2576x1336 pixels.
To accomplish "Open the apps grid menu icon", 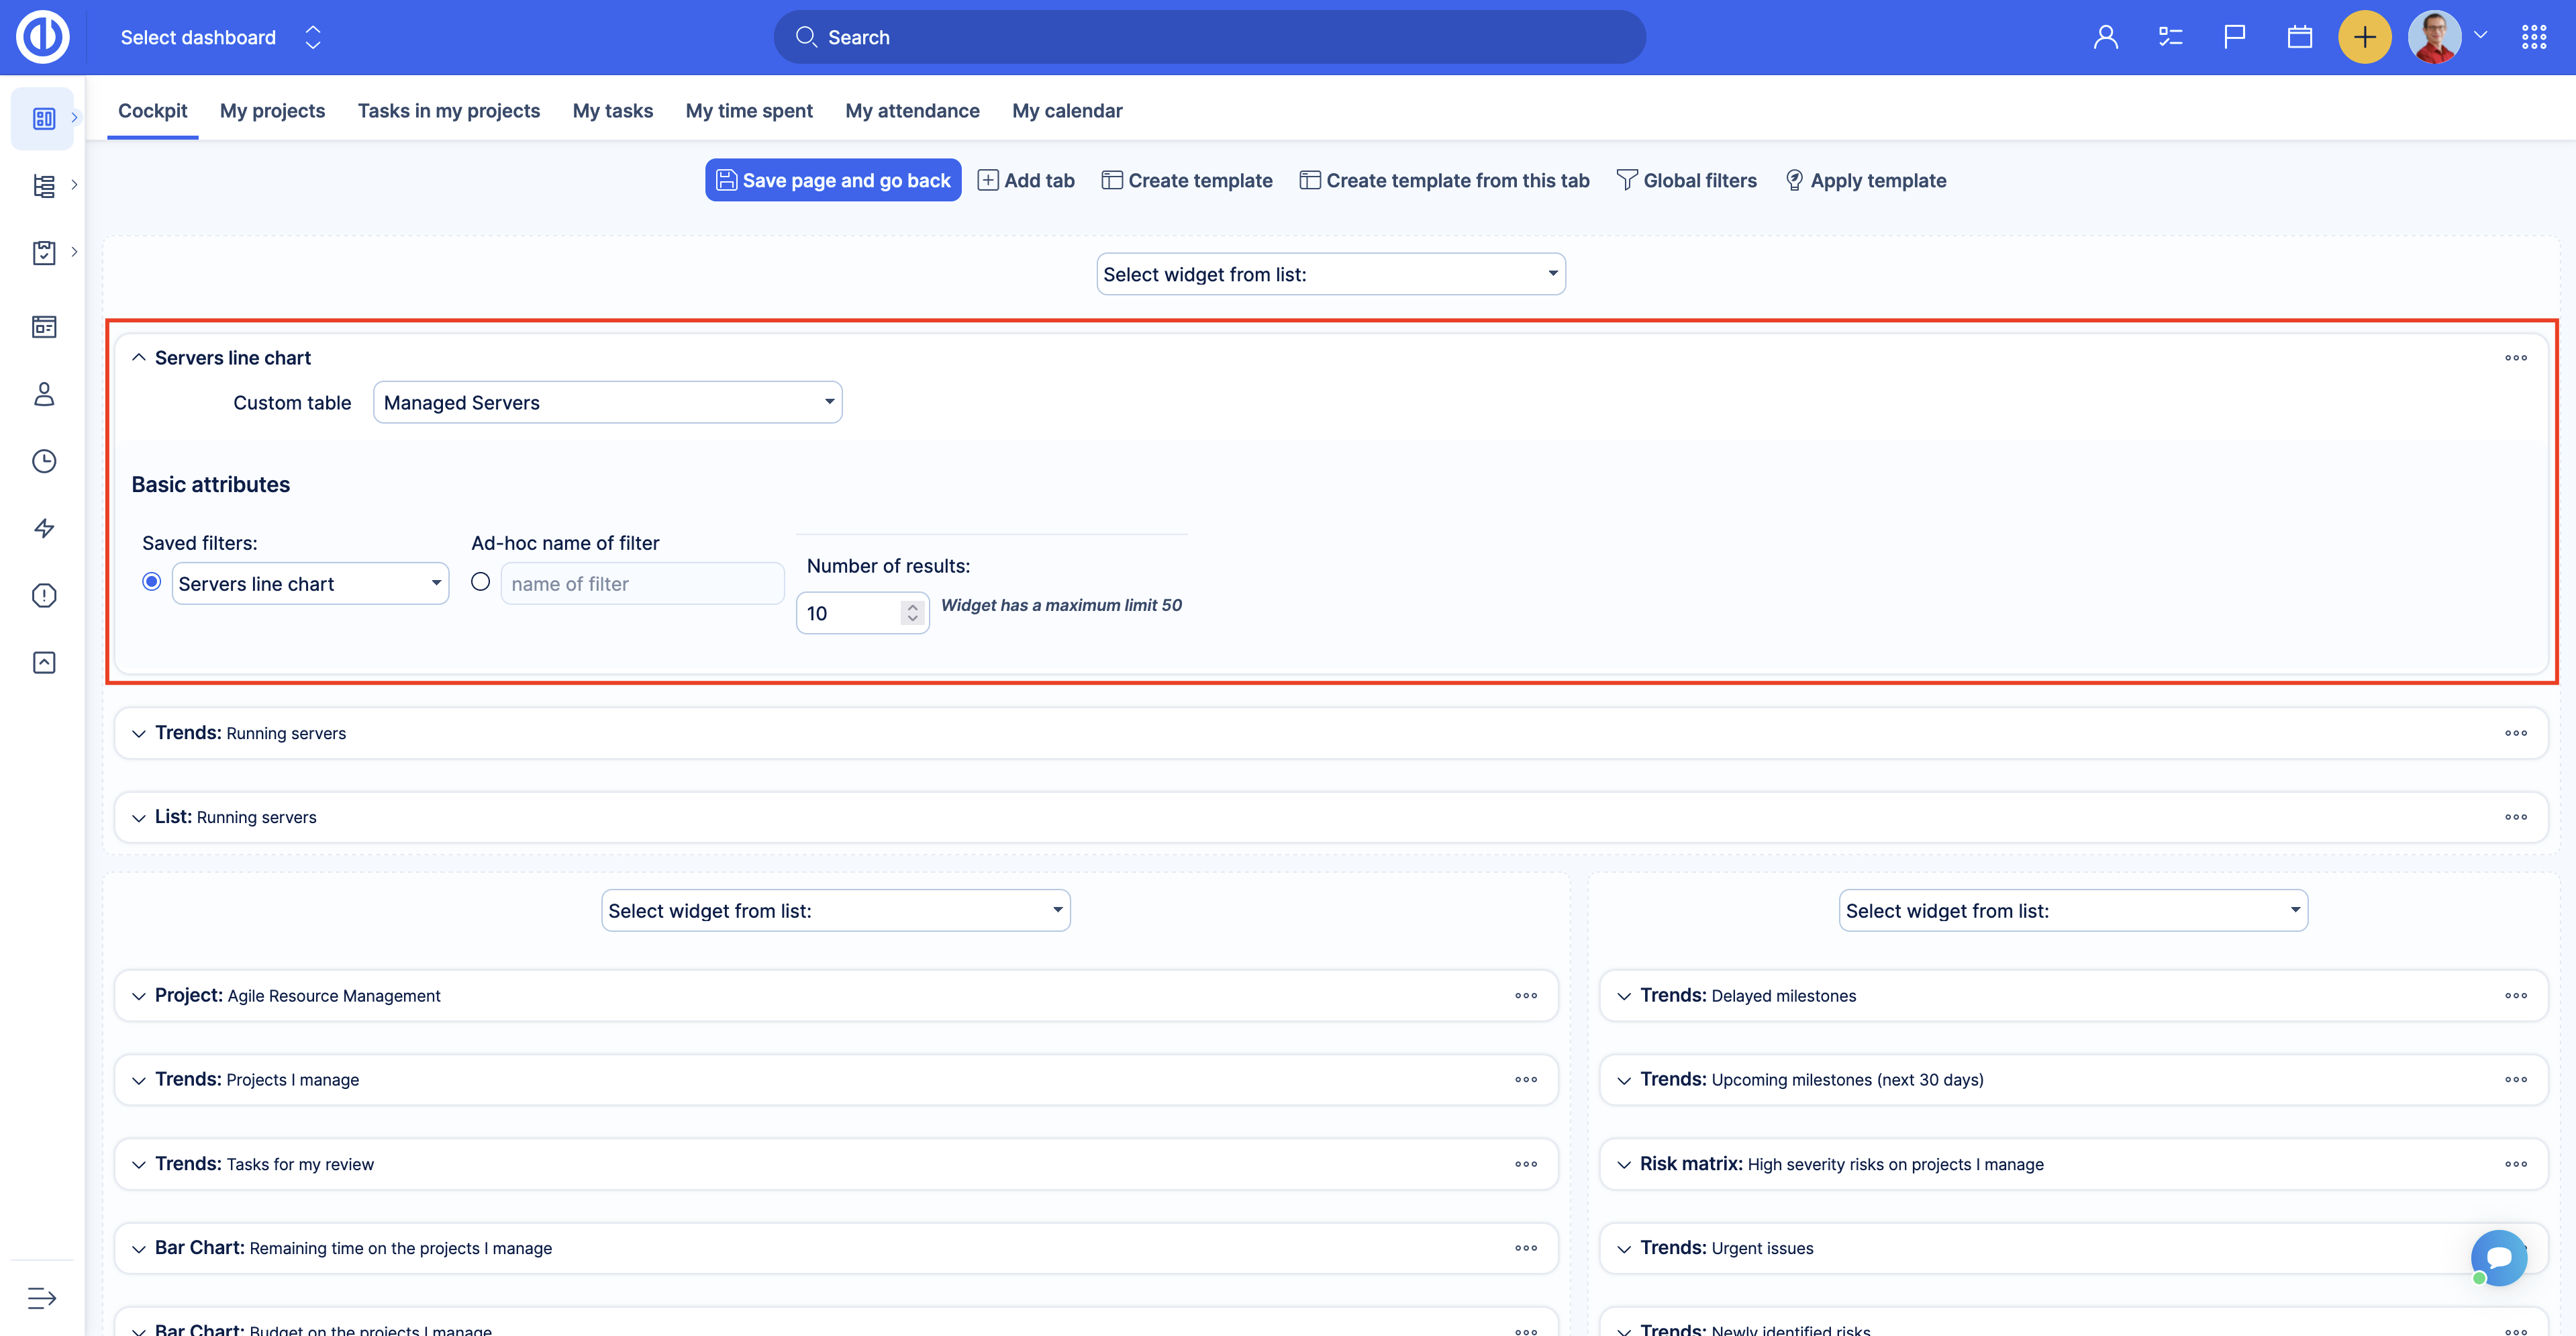I will 2533,37.
